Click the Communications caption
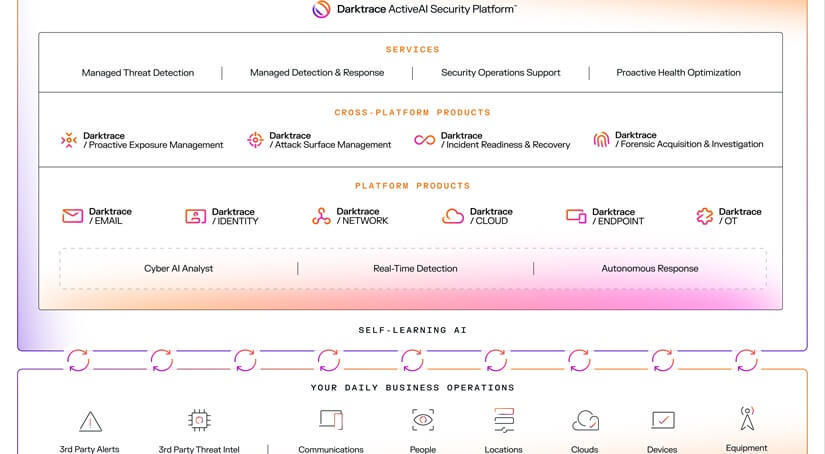 coord(331,449)
